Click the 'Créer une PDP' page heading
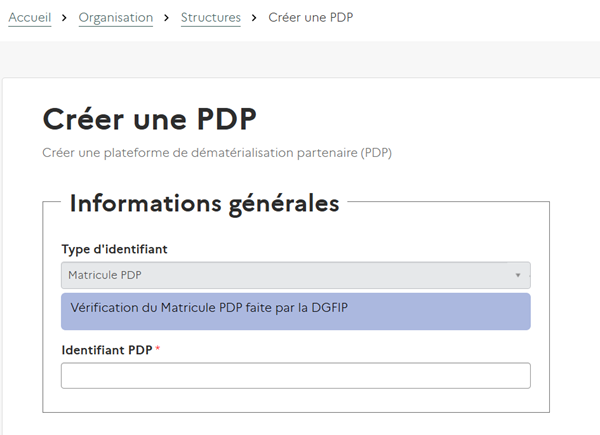Viewport: 600px width, 435px height. coord(150,119)
